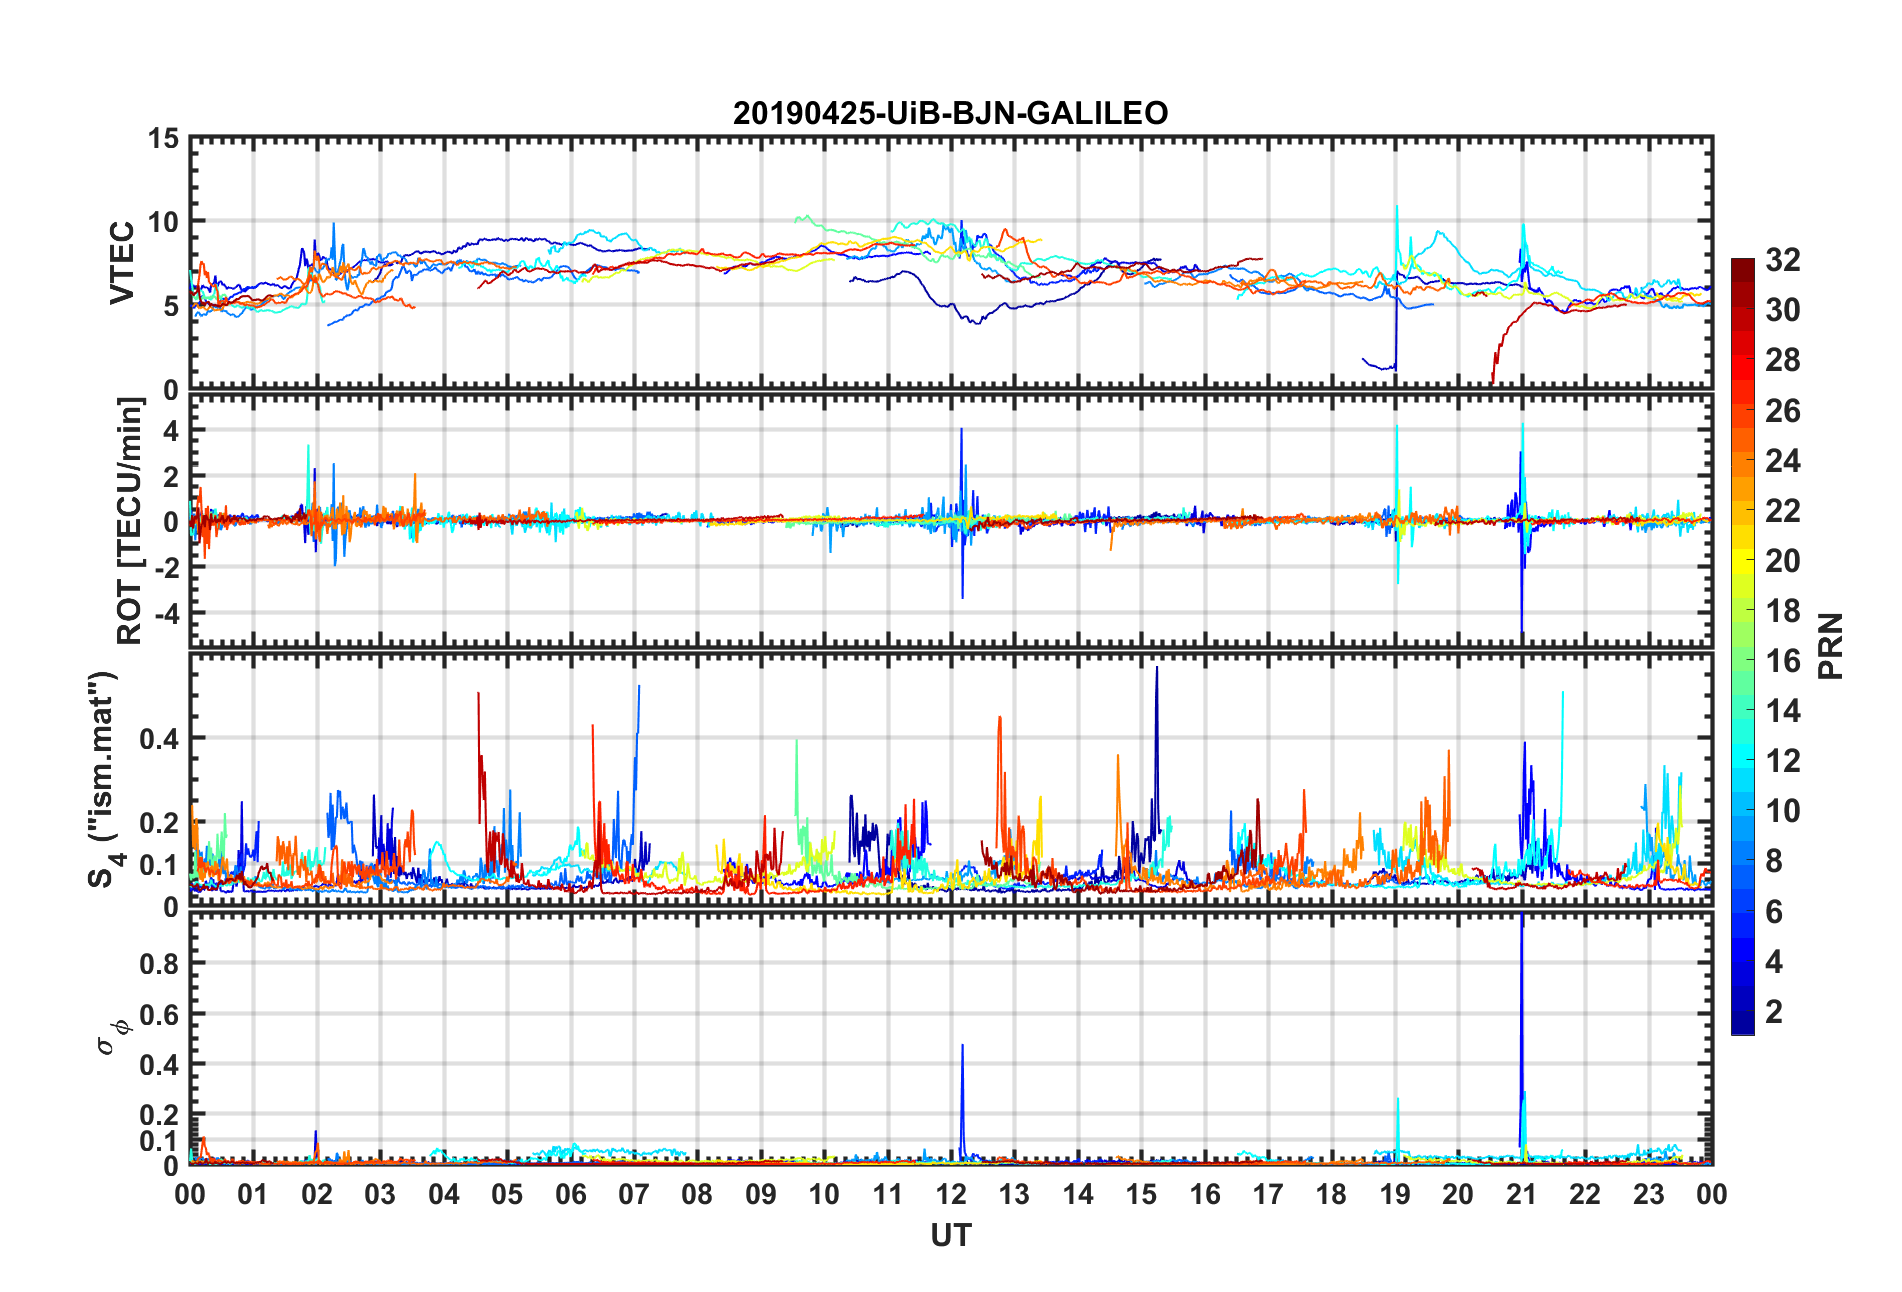This screenshot has height=1292, width=1902.
Task: Click the PRN colorbar gradient
Action: click(x=1742, y=646)
